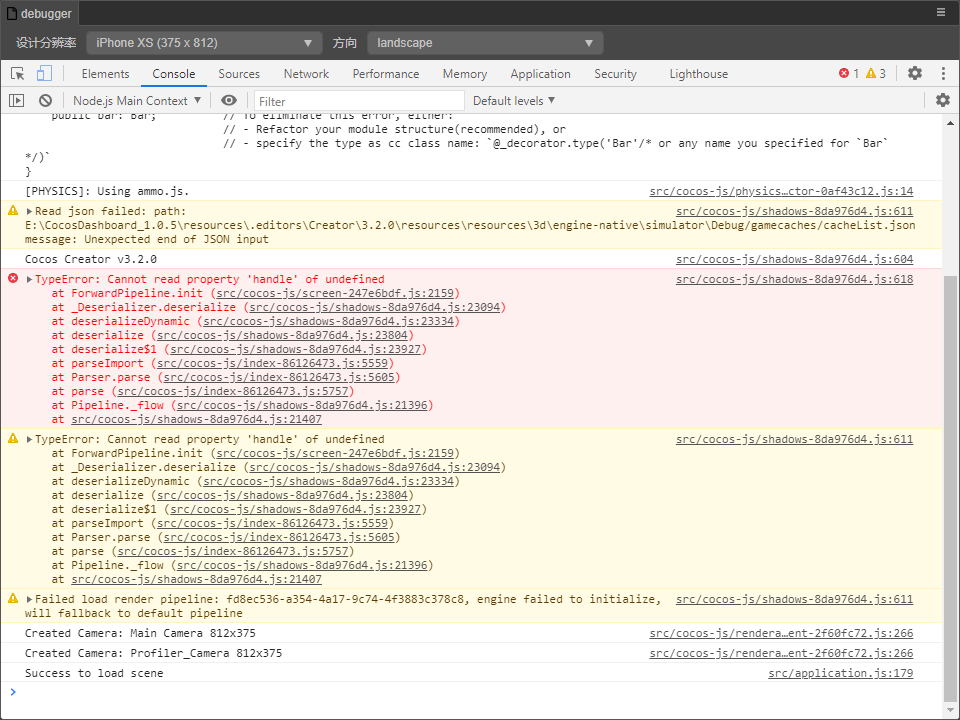Open the iPhone XS resolution dropdown

(204, 43)
